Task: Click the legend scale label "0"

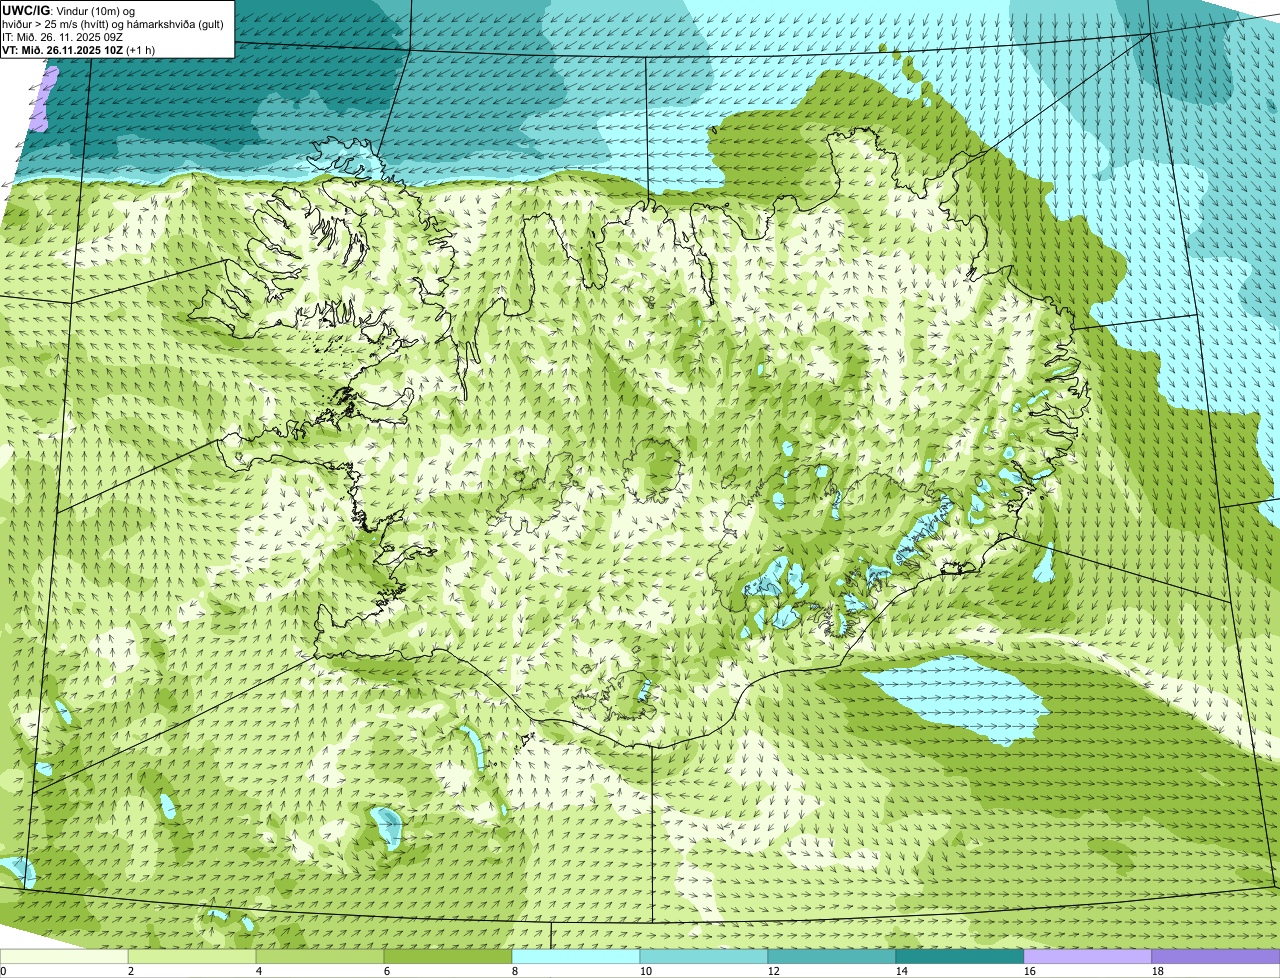Action: point(3,971)
